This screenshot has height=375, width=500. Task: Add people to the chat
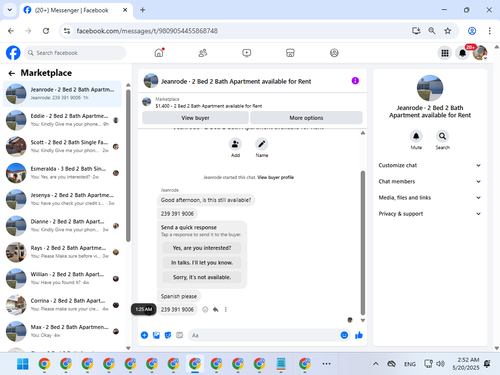tap(235, 144)
